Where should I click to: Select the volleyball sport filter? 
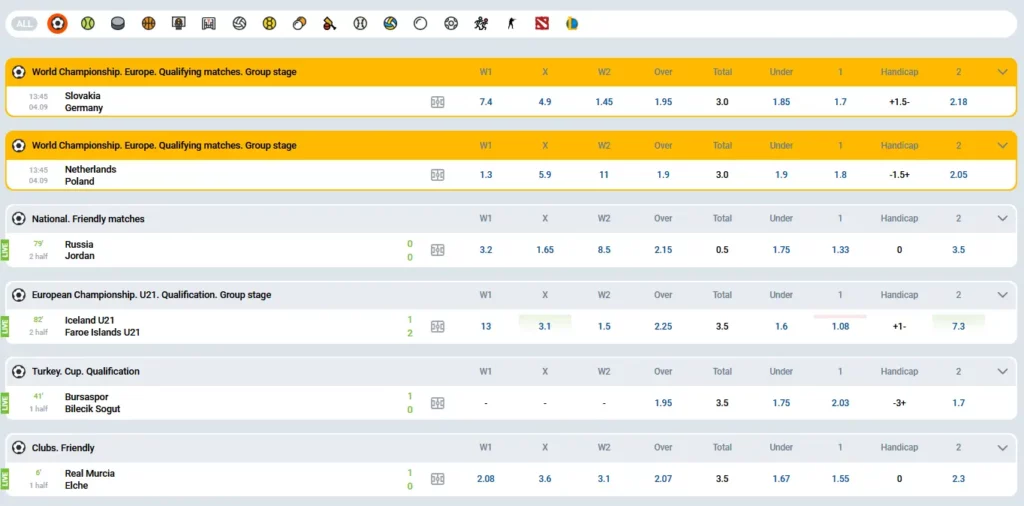(x=239, y=23)
